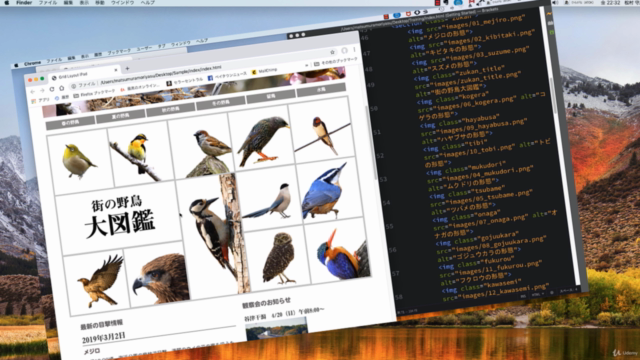The image size is (640, 360).
Task: Open the Brackets Extension Manager icon
Action: pos(550,23)
